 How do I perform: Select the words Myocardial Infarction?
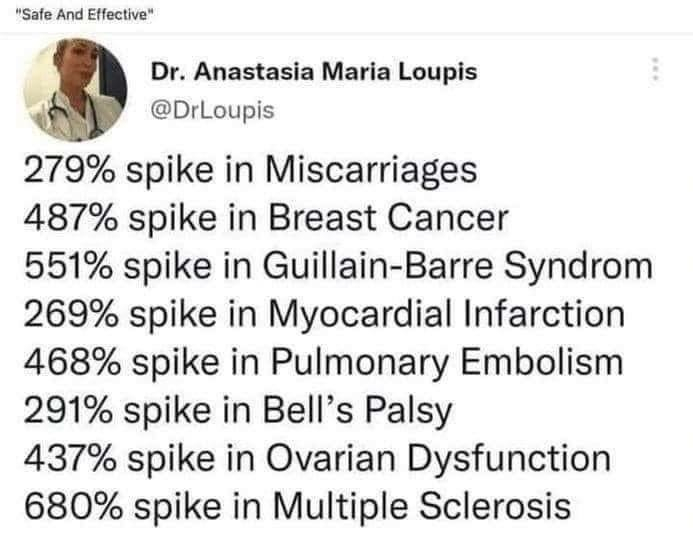446,315
